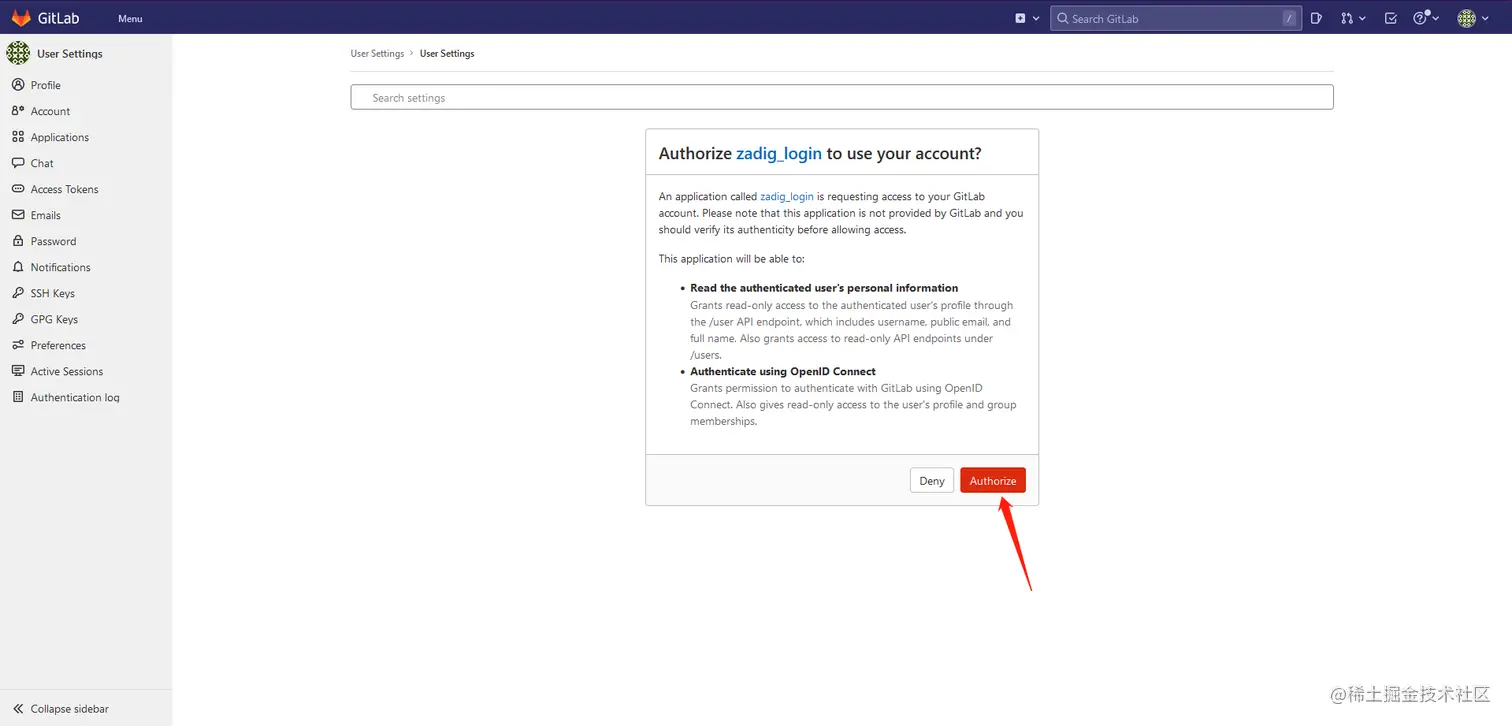Authorize zadig_login to use account
The image size is (1512, 726).
tap(993, 481)
